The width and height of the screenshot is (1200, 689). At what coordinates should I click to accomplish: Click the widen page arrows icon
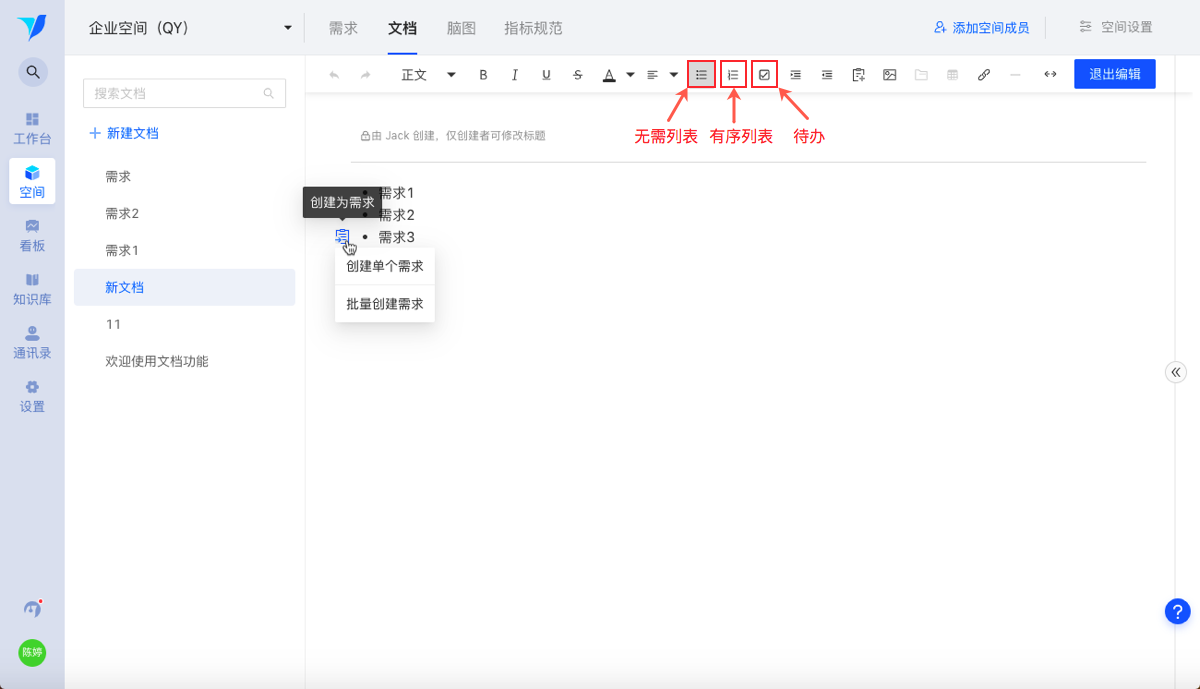[1050, 75]
